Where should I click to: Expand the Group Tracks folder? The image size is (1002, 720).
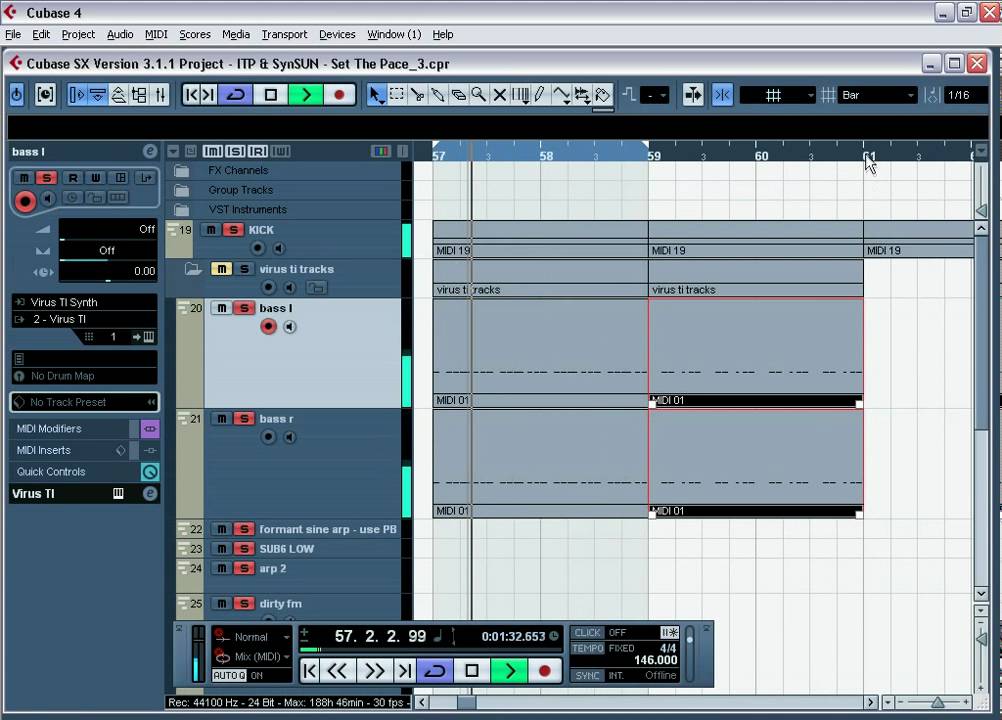[182, 190]
